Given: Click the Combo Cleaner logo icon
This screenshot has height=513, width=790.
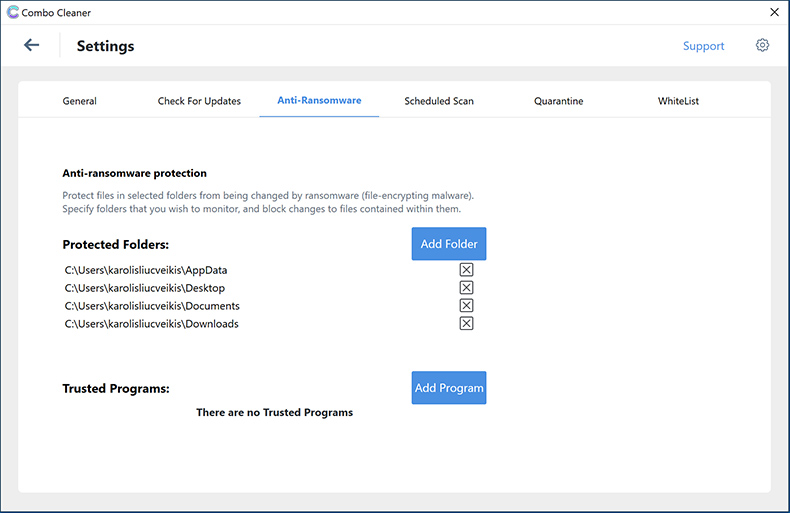Looking at the screenshot, I should tap(13, 12).
